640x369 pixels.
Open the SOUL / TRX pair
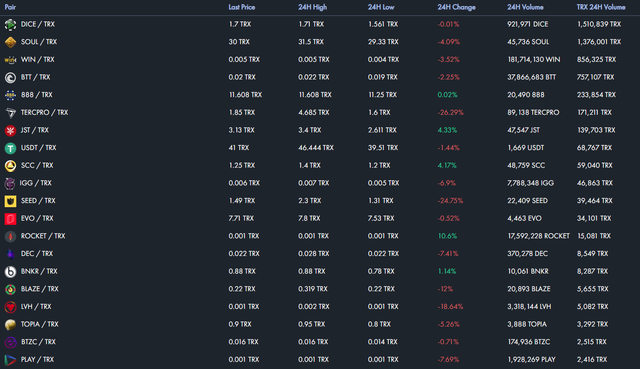pyautogui.click(x=39, y=42)
